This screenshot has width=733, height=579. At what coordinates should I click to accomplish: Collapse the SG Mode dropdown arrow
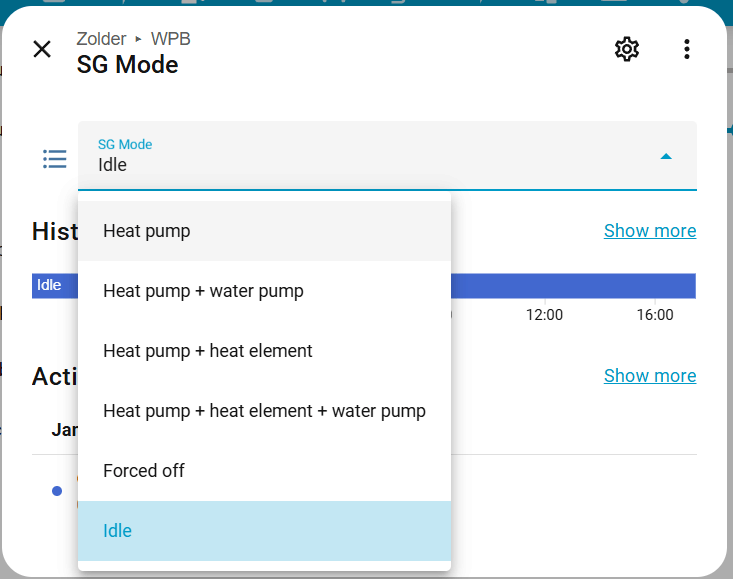click(x=666, y=156)
